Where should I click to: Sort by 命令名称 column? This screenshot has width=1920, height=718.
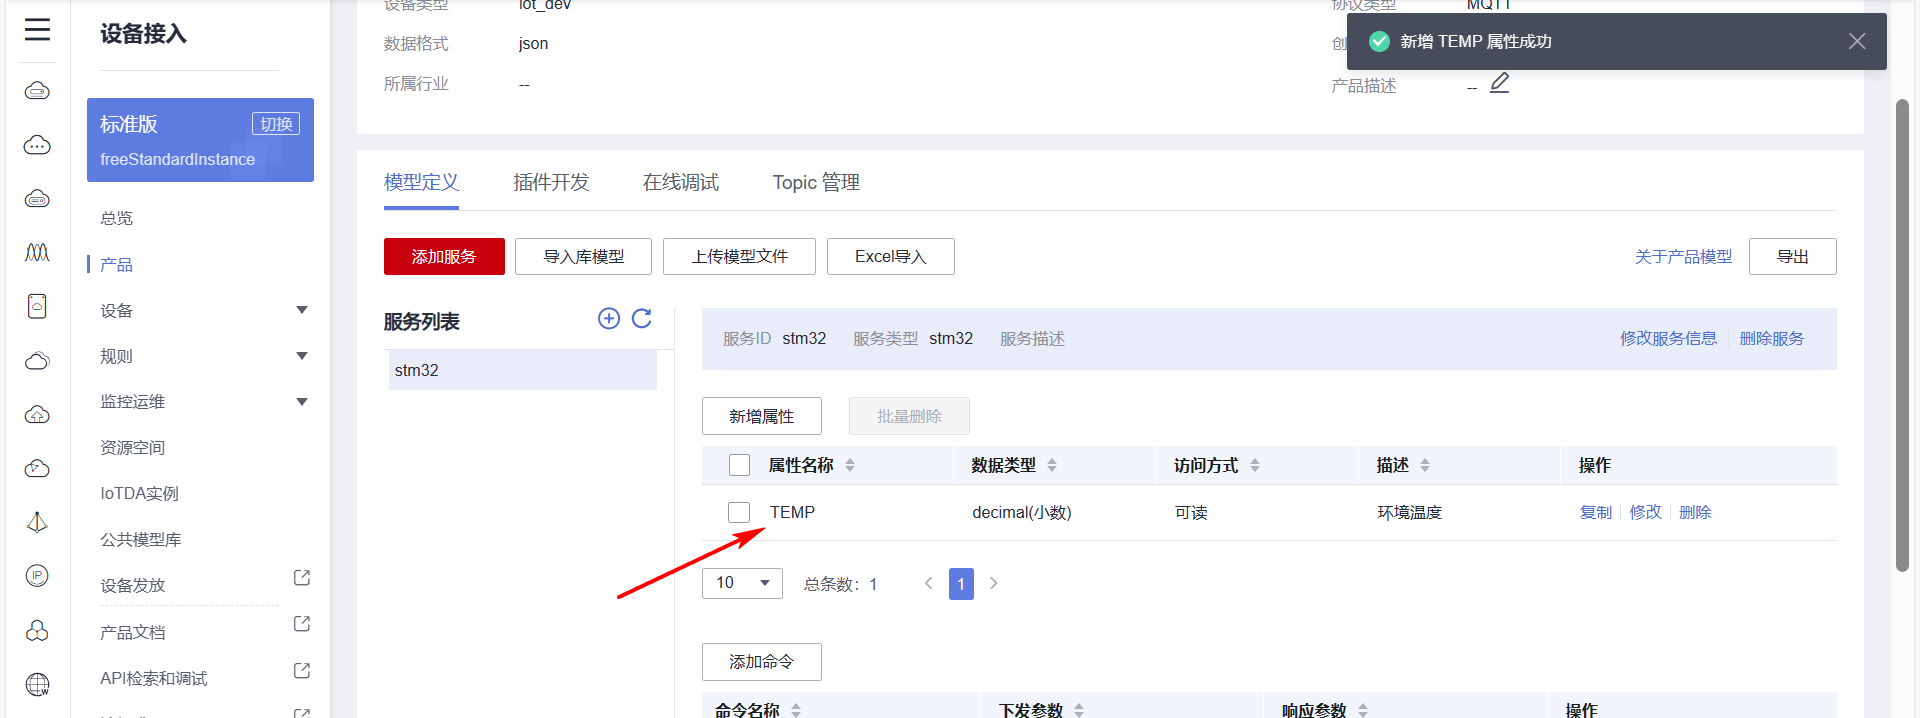[x=796, y=710]
